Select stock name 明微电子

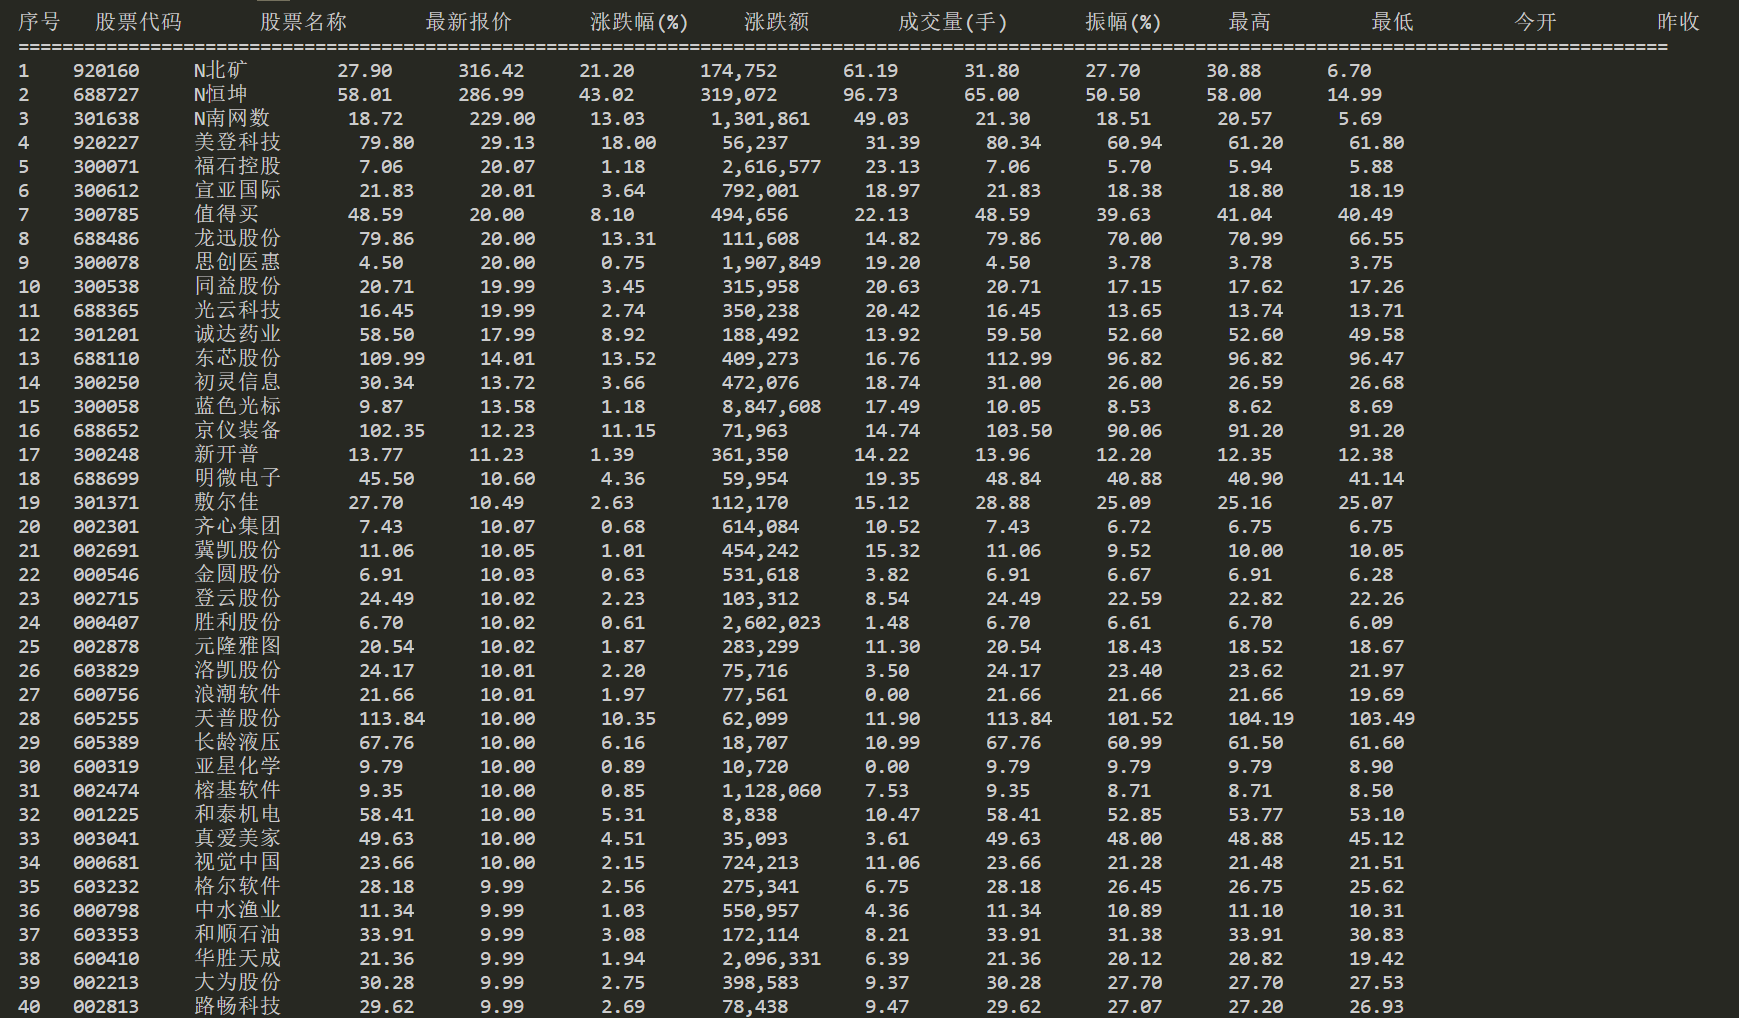(237, 478)
